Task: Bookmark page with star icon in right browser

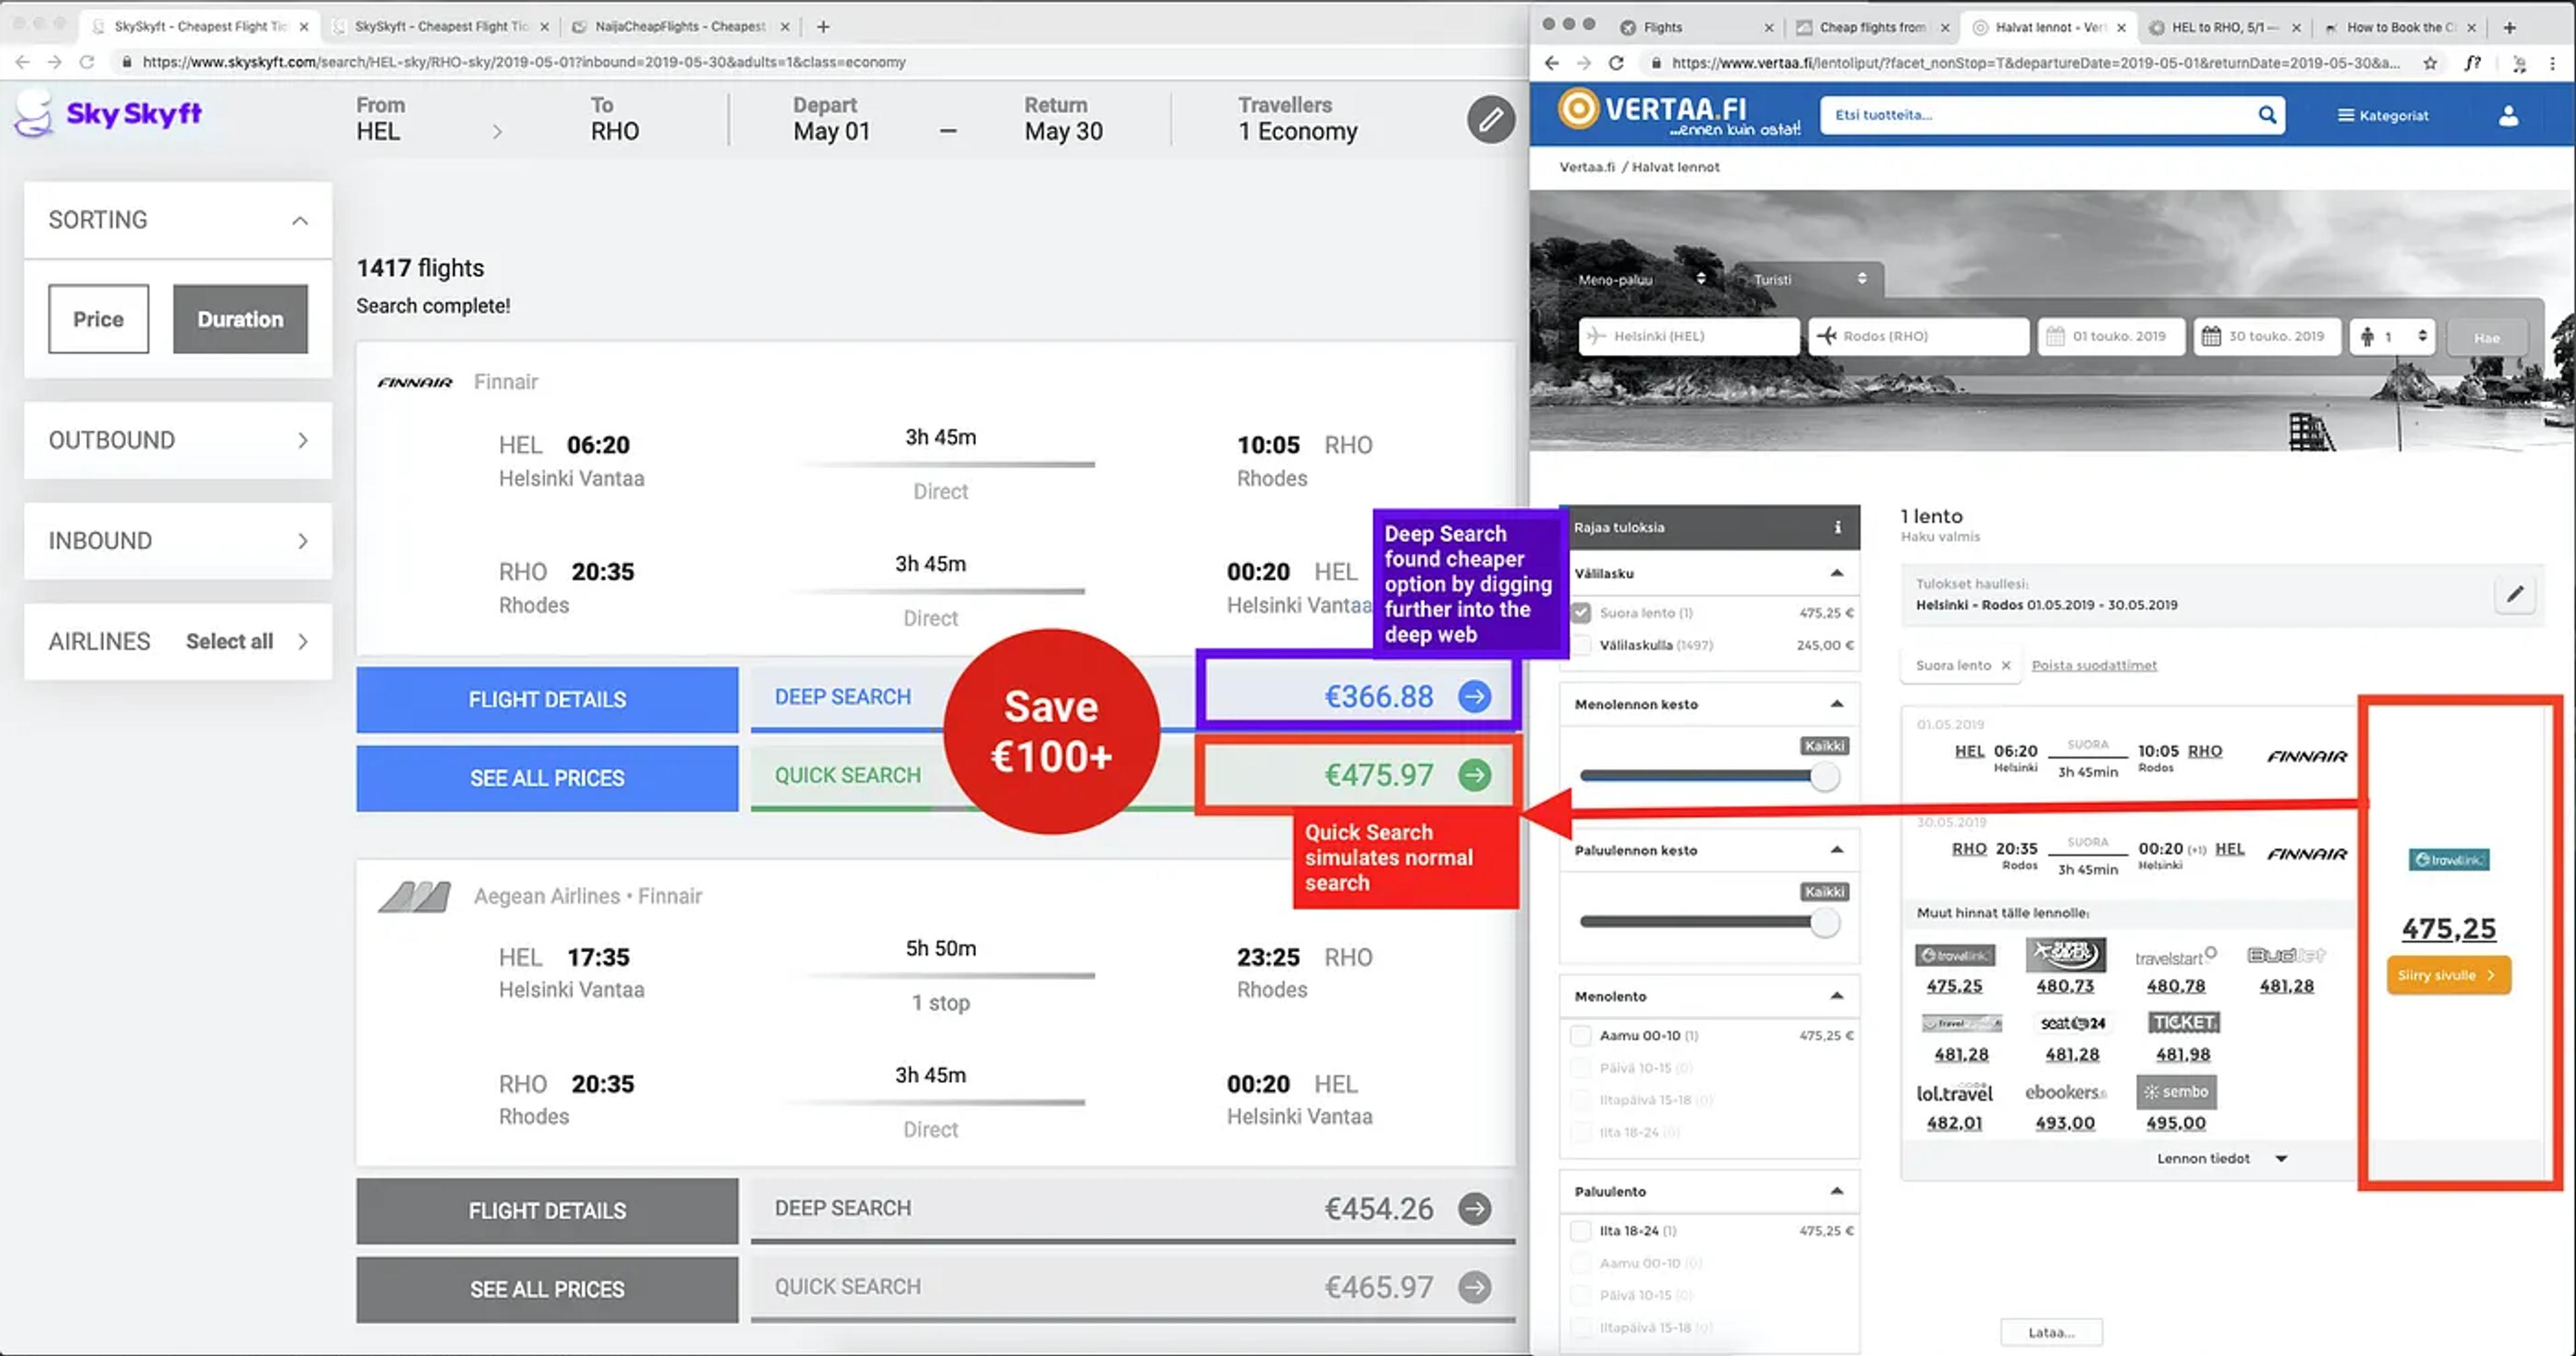Action: pyautogui.click(x=2430, y=63)
